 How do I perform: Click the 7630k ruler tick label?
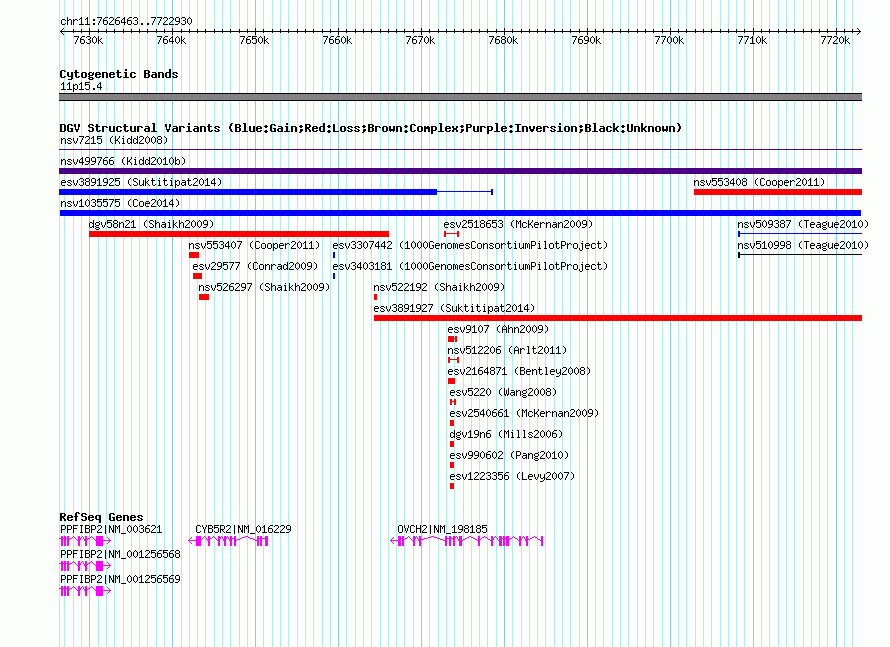coord(88,40)
